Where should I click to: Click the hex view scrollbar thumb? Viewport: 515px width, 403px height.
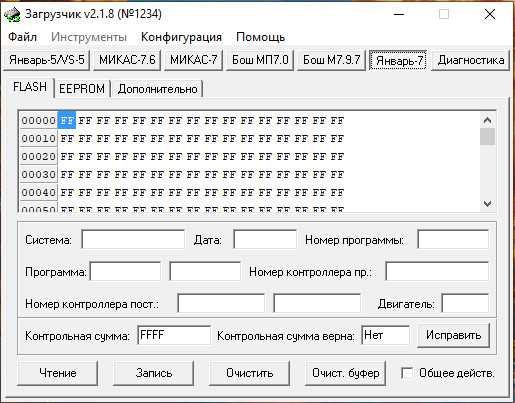[x=487, y=137]
